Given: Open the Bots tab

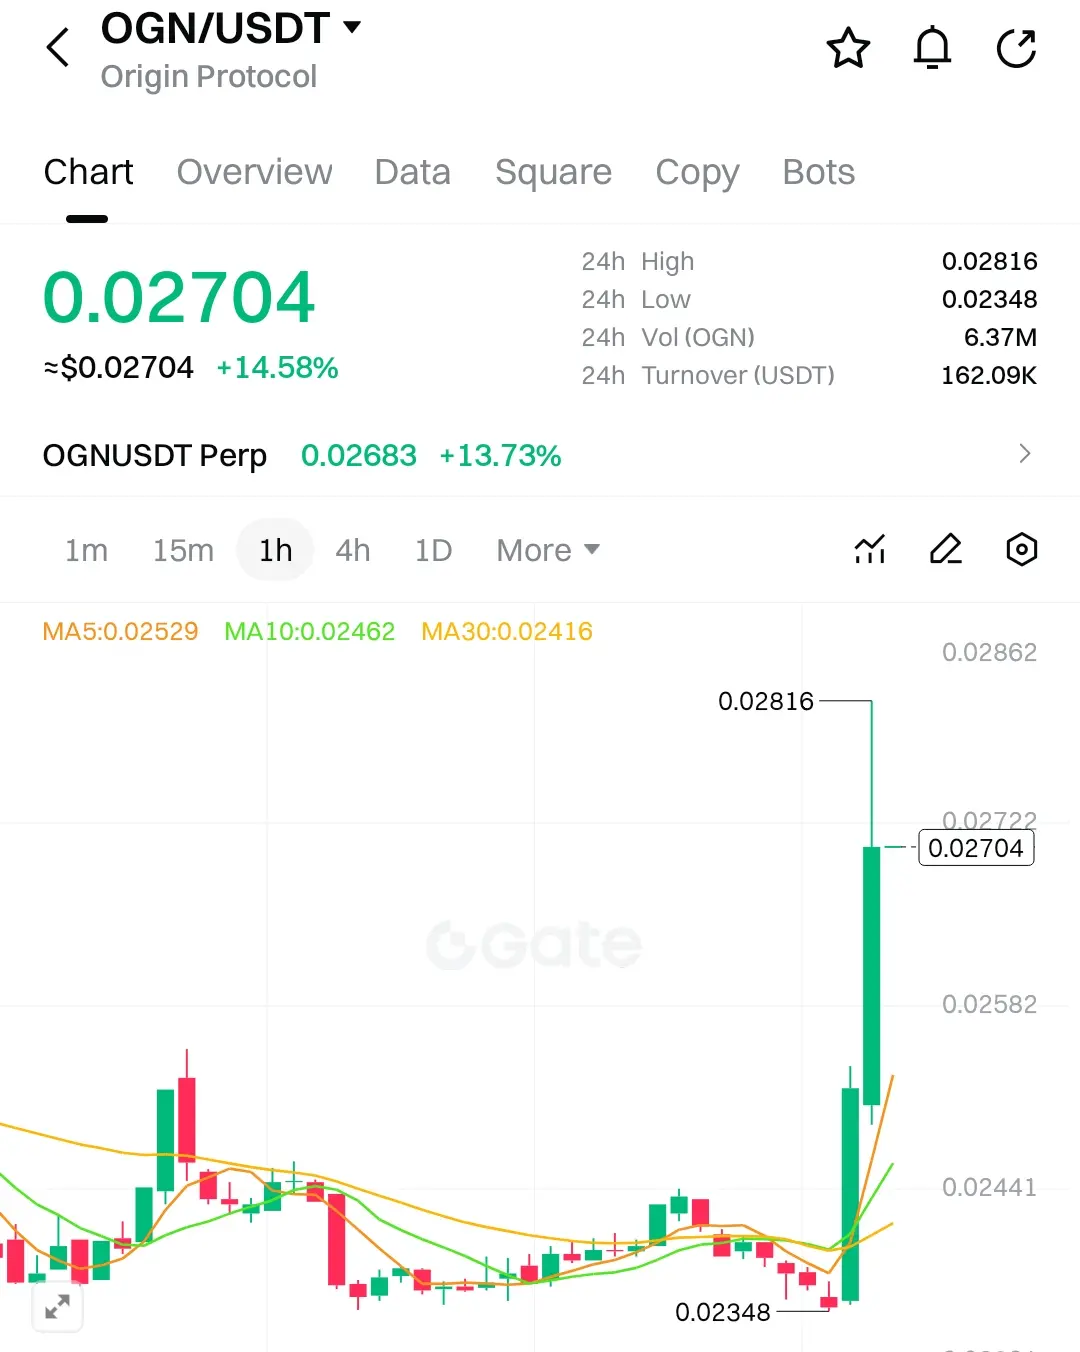Looking at the screenshot, I should tap(818, 172).
